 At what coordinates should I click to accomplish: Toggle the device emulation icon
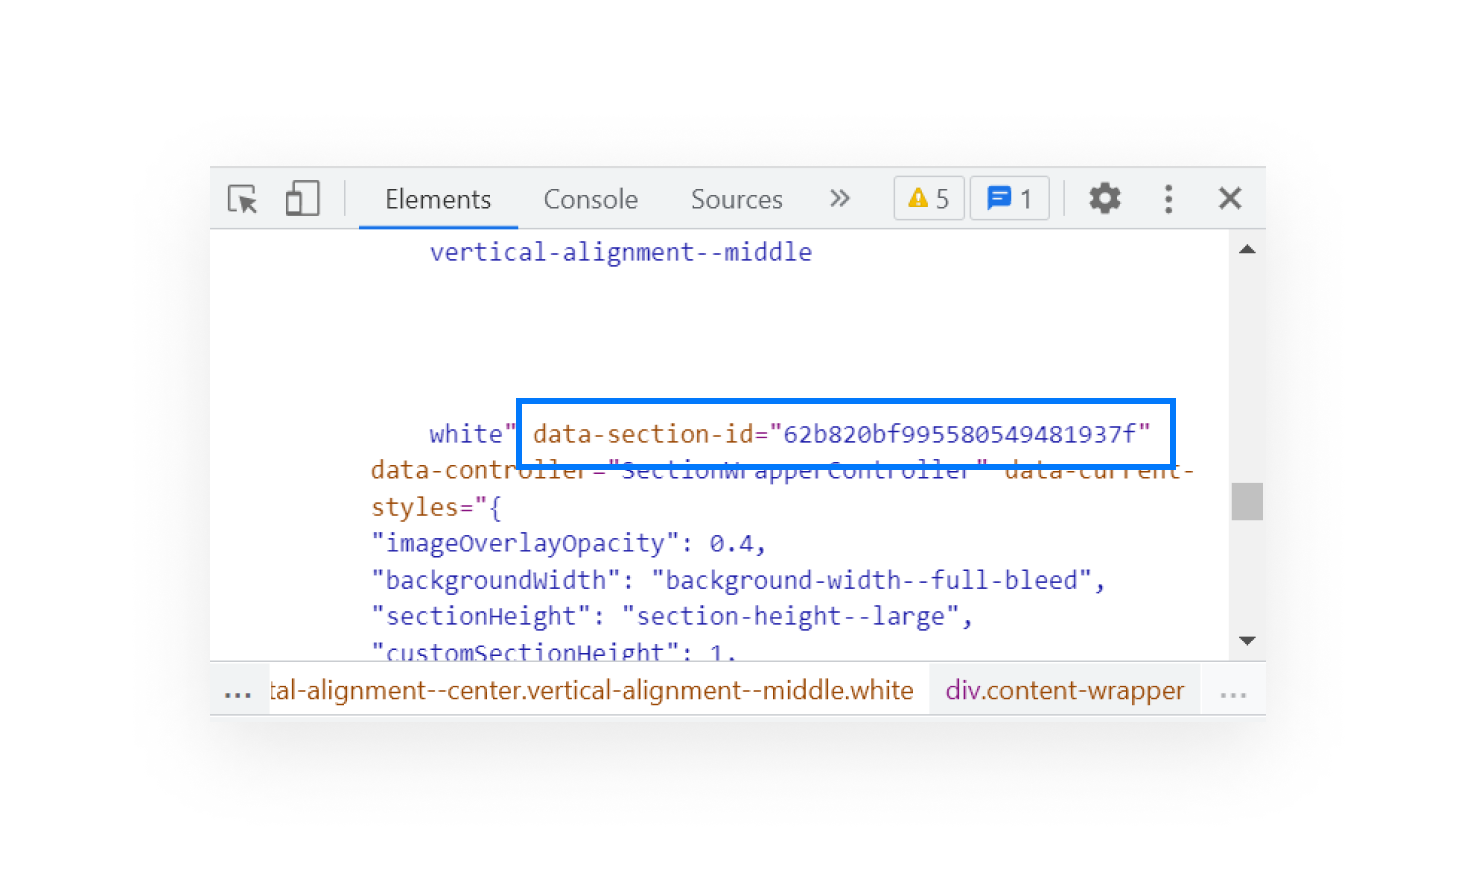(x=301, y=198)
